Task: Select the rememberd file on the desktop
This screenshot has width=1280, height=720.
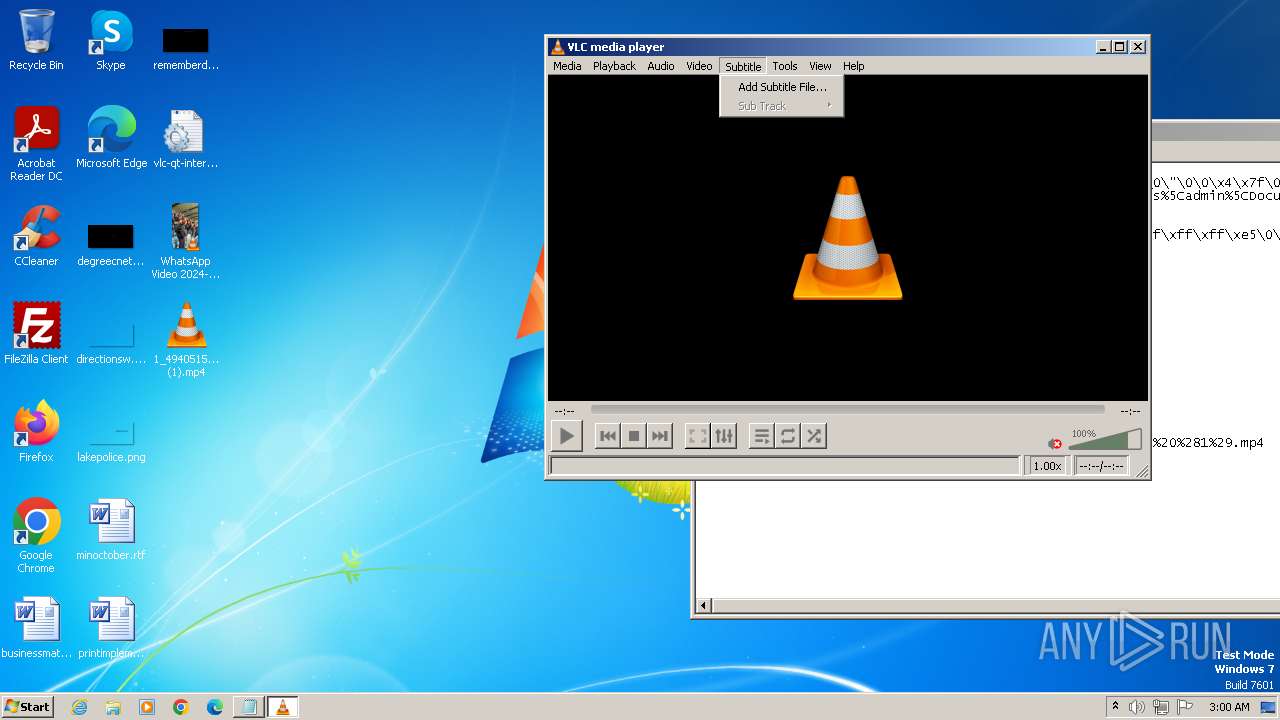Action: point(186,48)
